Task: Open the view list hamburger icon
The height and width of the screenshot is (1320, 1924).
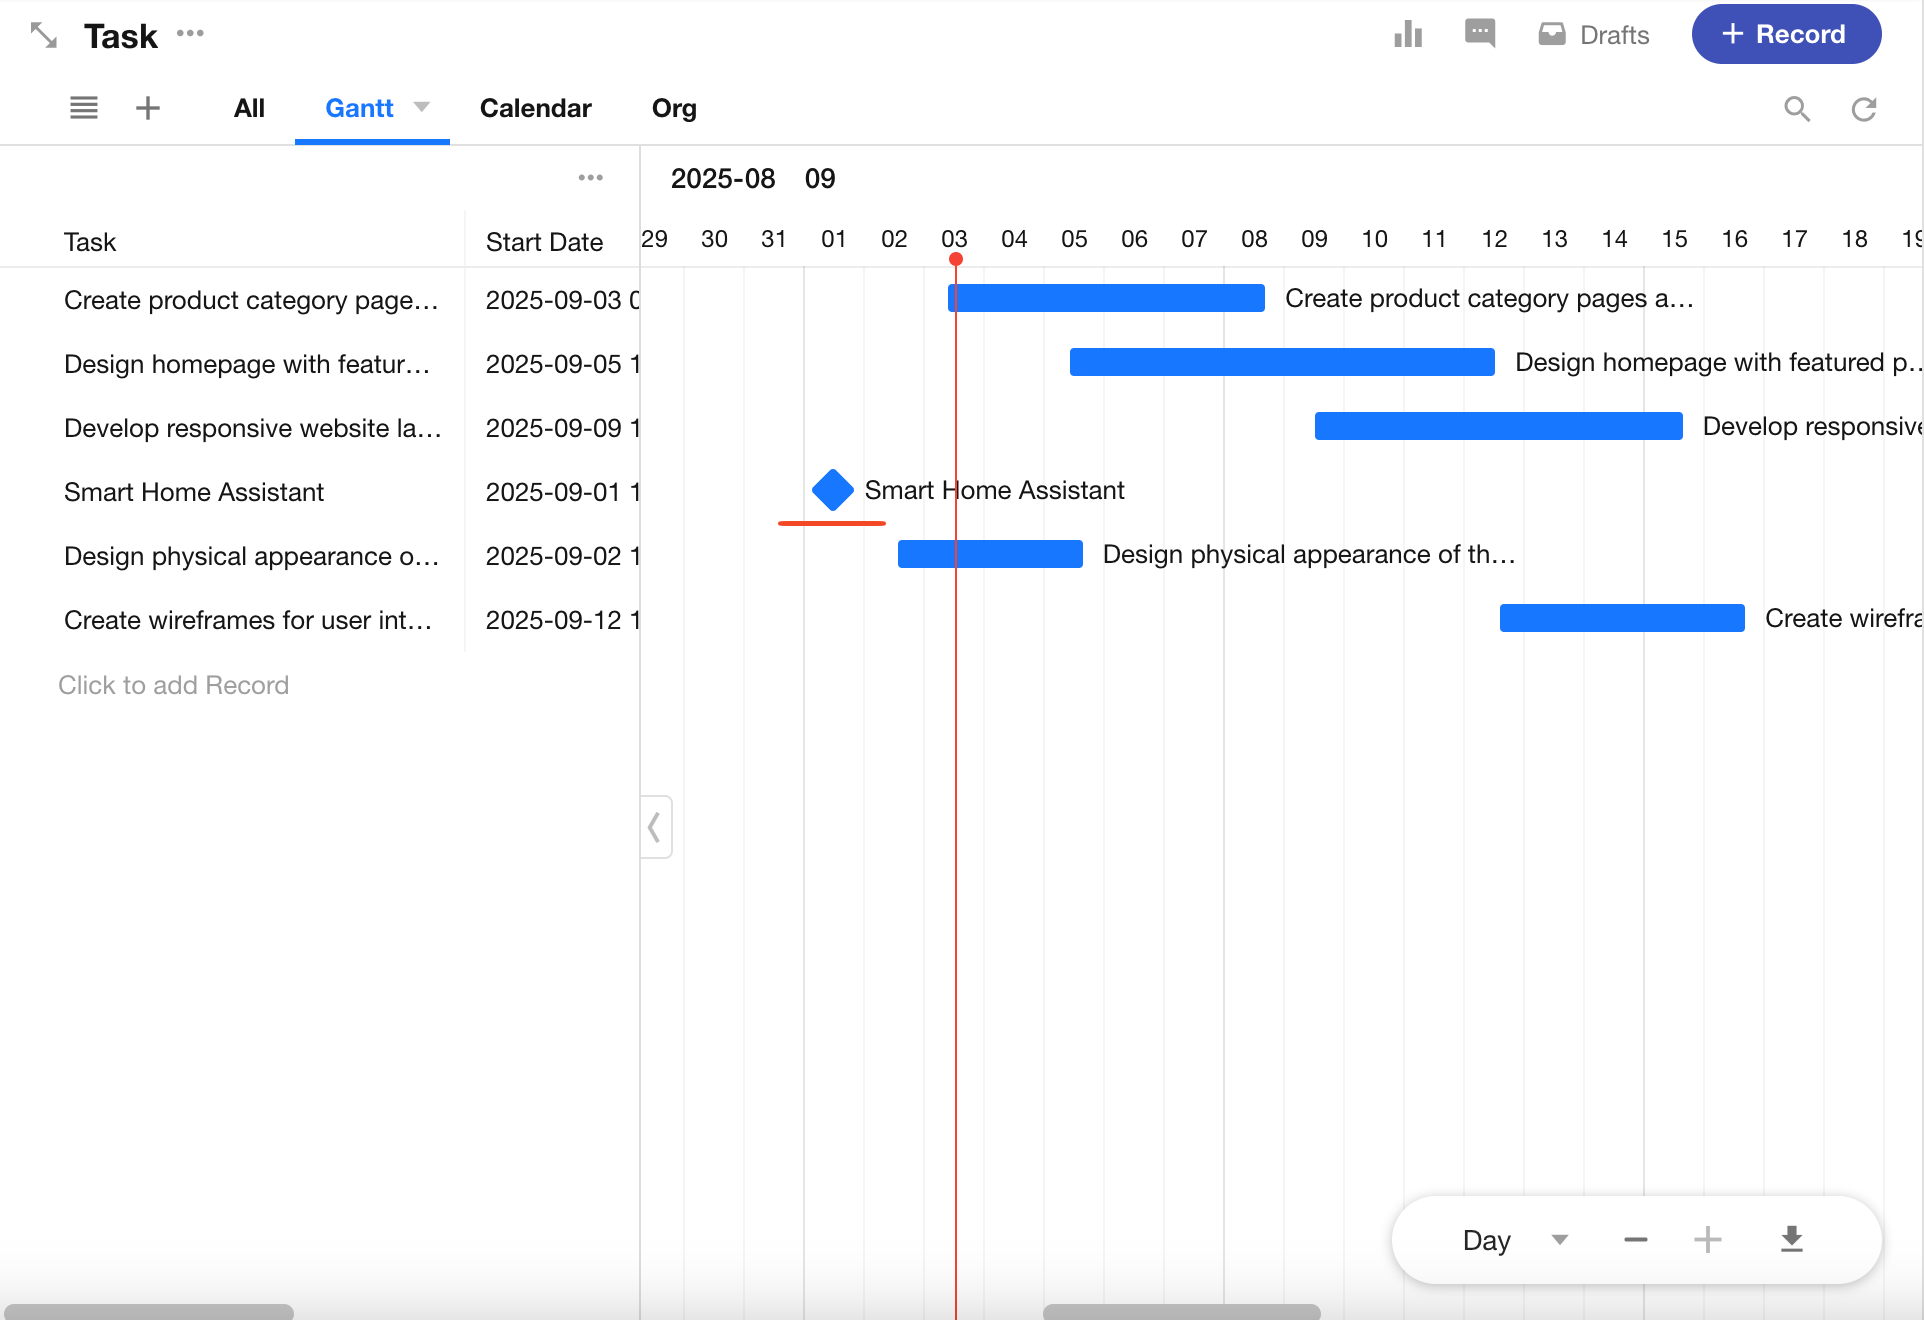Action: point(84,108)
